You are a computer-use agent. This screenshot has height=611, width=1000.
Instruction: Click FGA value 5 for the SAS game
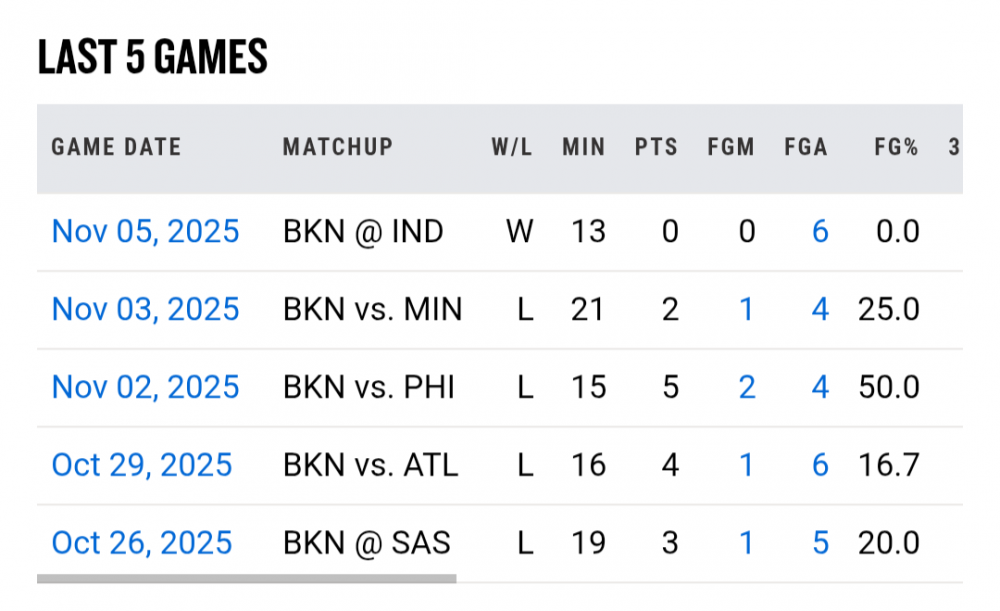[x=820, y=543]
